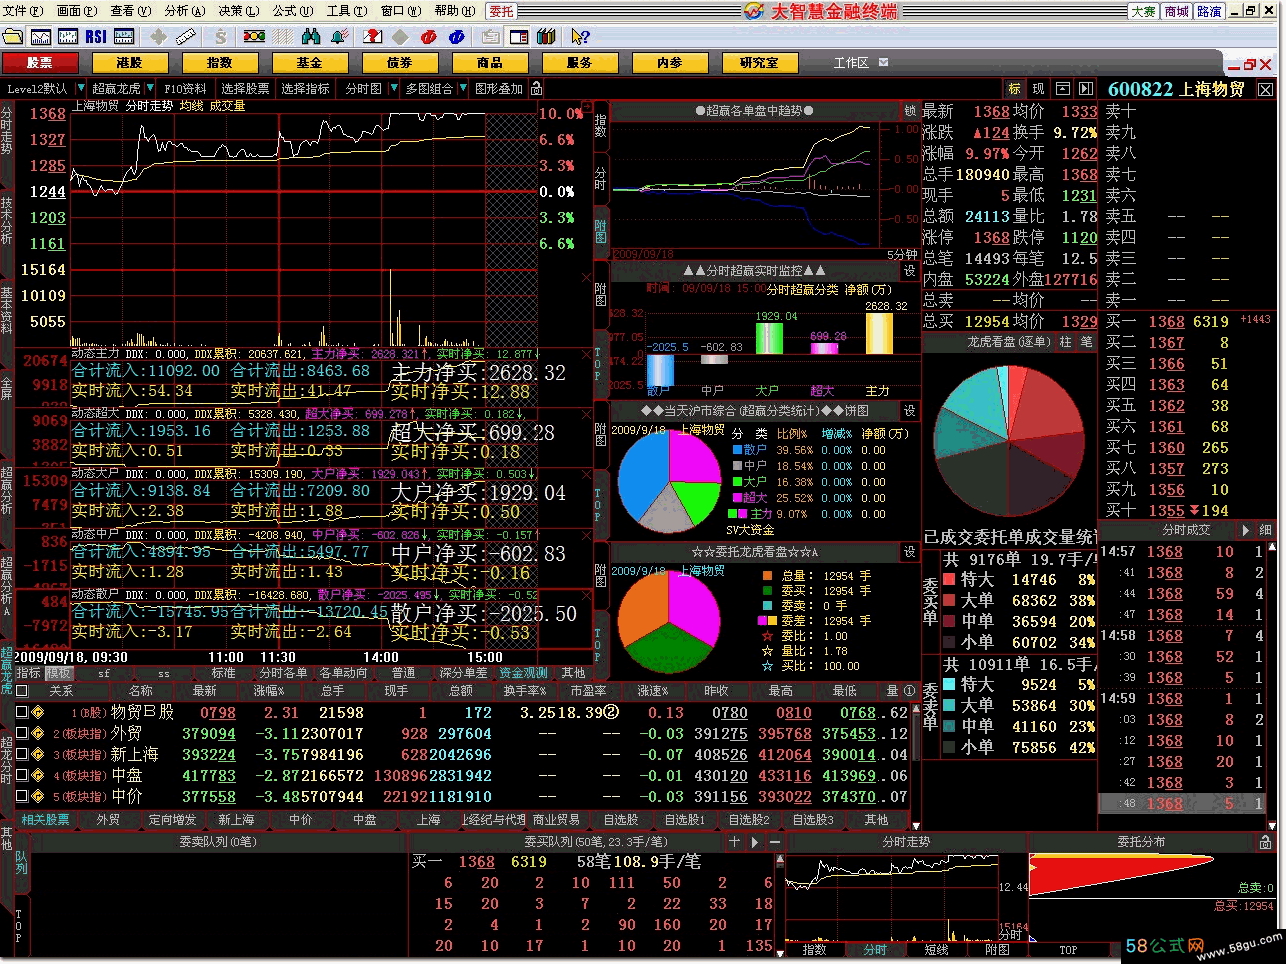Select the ruler measurement tool icon

coord(186,37)
